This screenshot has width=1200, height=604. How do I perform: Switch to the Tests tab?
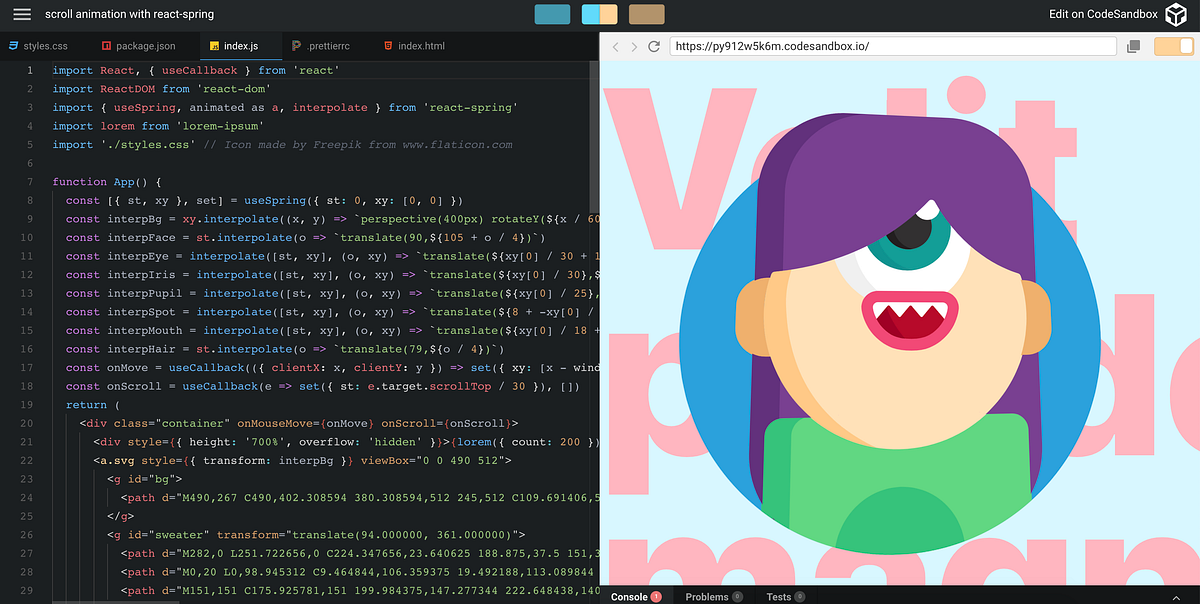click(x=783, y=596)
